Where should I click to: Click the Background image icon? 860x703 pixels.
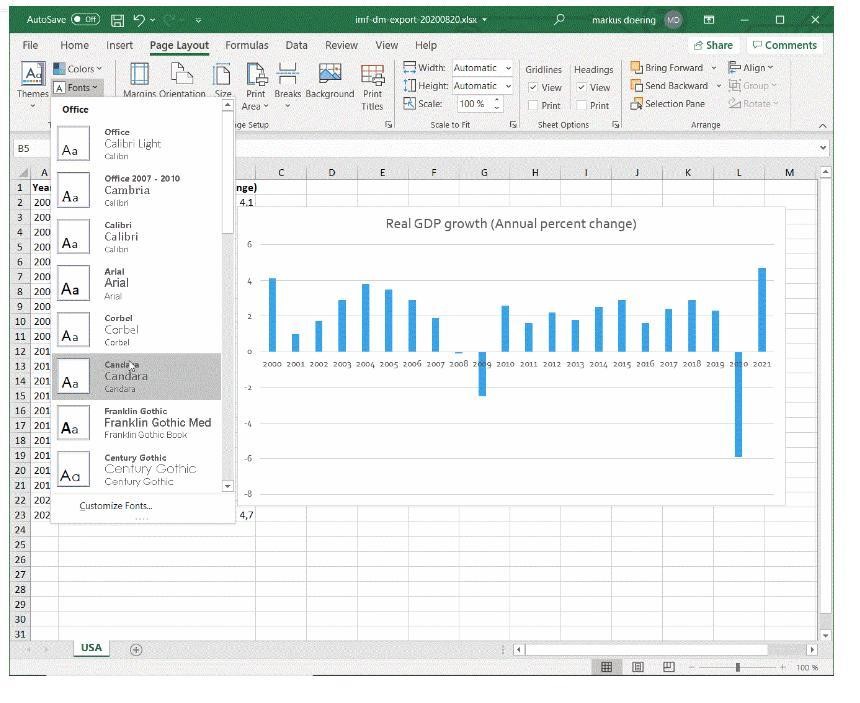pos(329,76)
